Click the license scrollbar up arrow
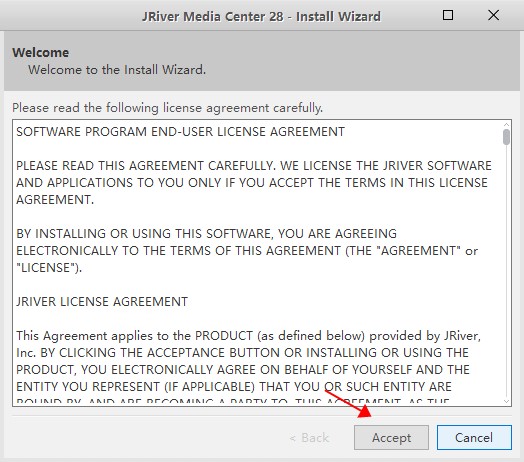The height and width of the screenshot is (462, 524). coord(506,125)
